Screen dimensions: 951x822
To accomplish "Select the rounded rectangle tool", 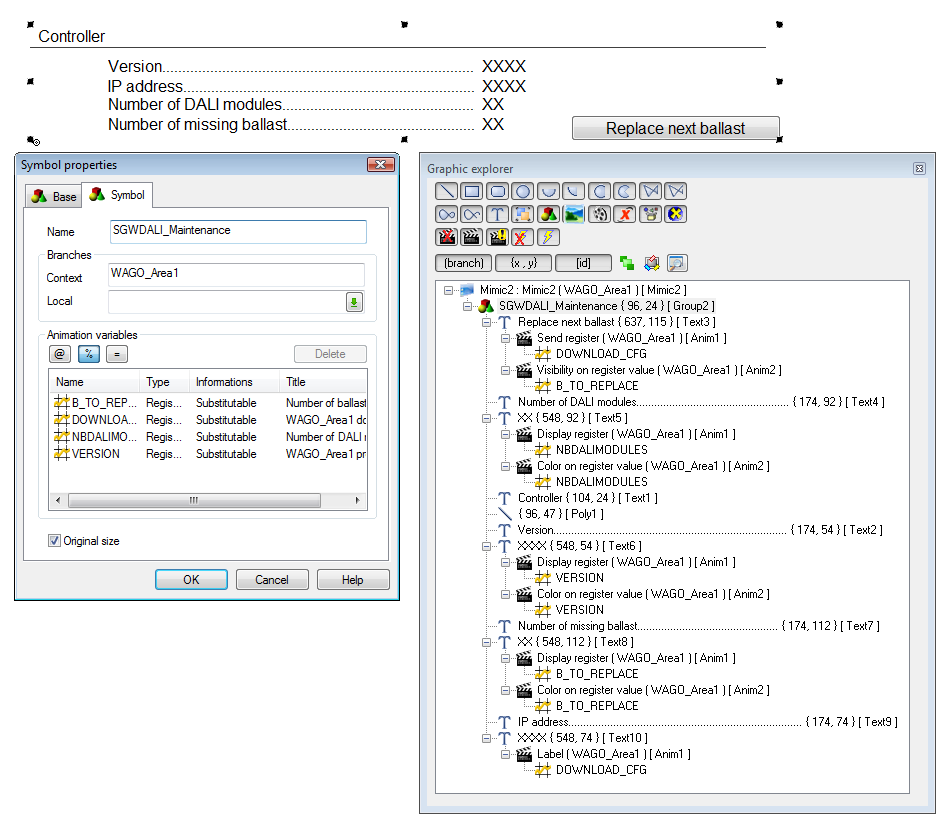I will [497, 191].
